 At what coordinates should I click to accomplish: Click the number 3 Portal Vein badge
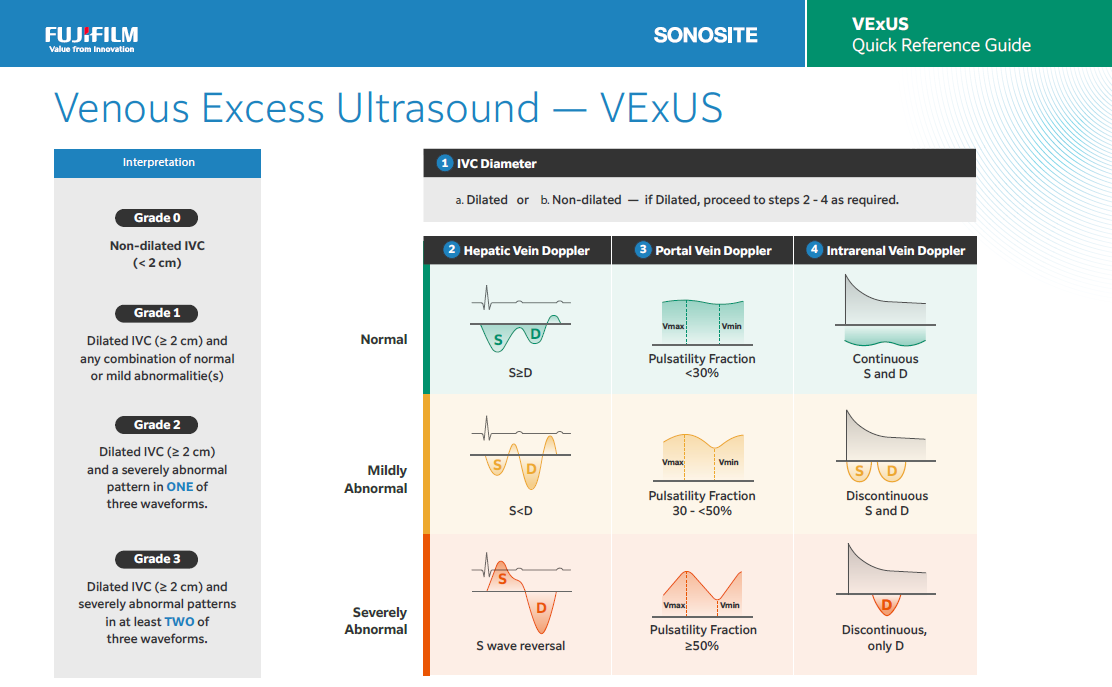[643, 250]
